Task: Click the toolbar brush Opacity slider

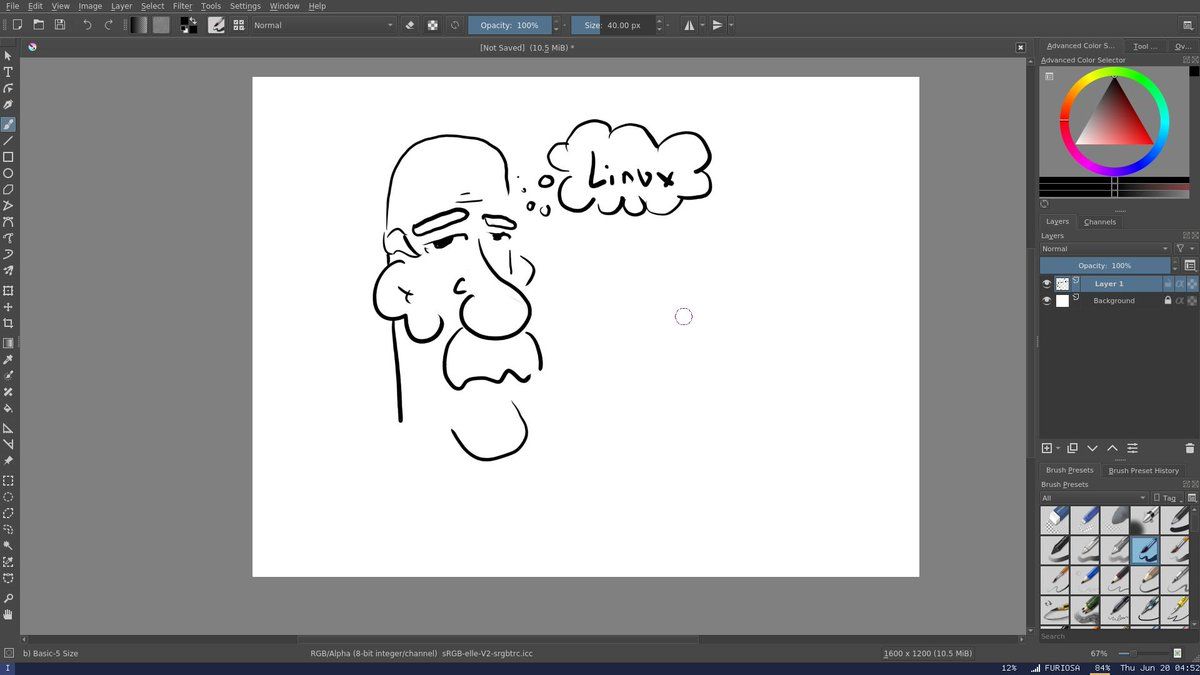Action: [x=509, y=25]
